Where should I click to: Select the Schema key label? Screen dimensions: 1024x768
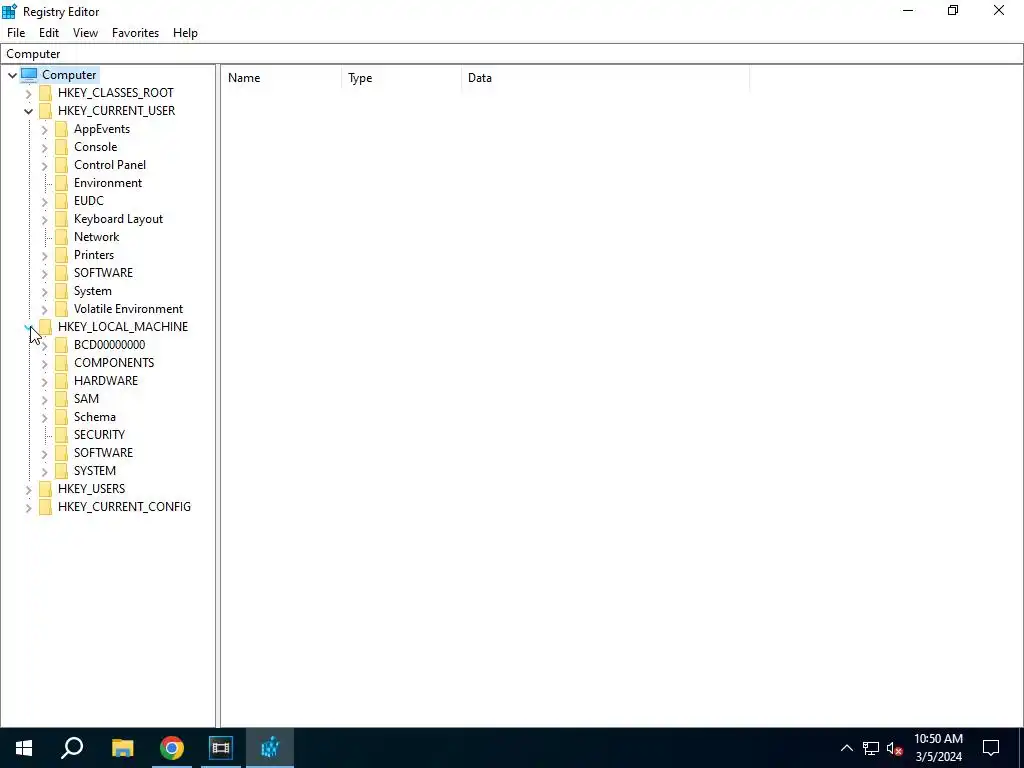95,417
